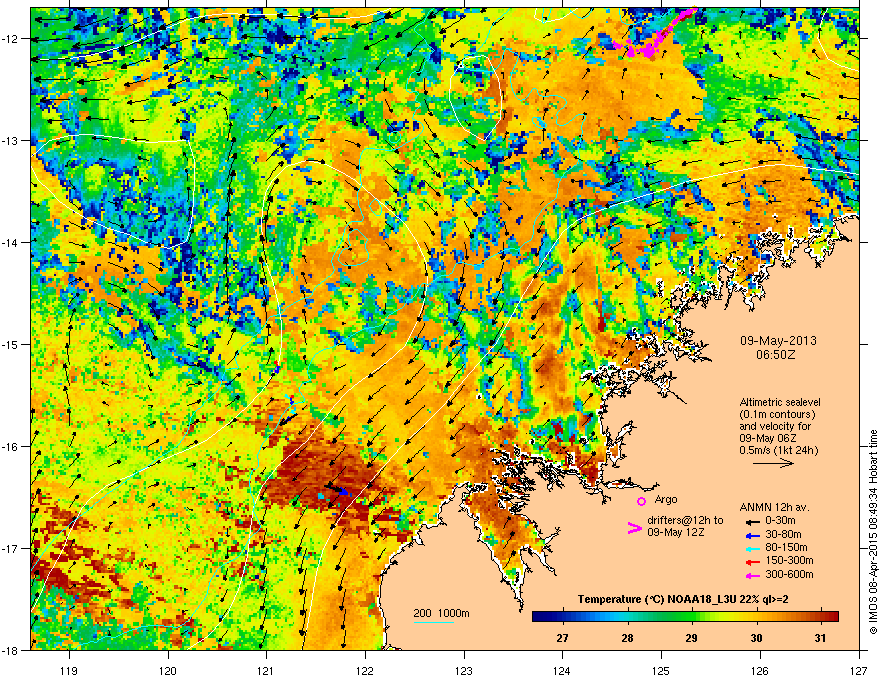Click the latitude axis label -16
Viewport: 880px width, 680px height.
tap(10, 447)
